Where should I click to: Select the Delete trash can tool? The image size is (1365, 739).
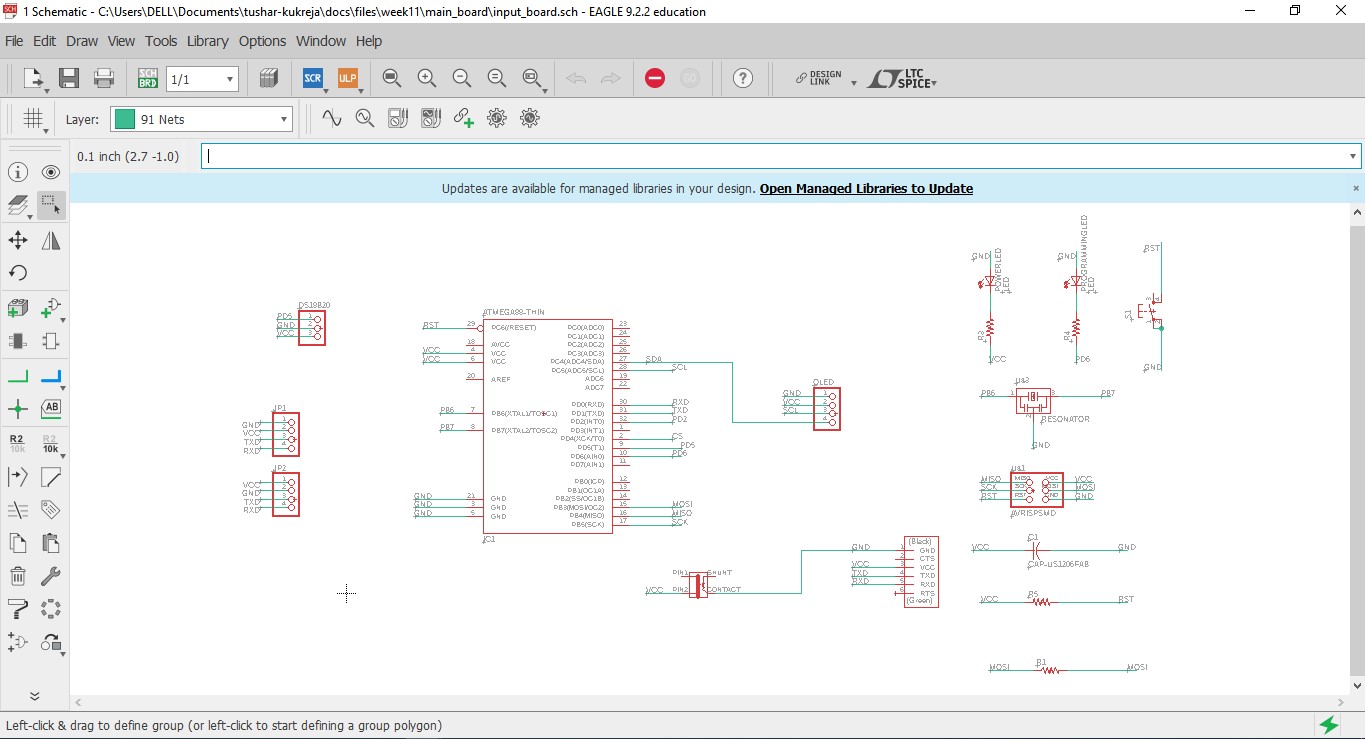click(18, 576)
